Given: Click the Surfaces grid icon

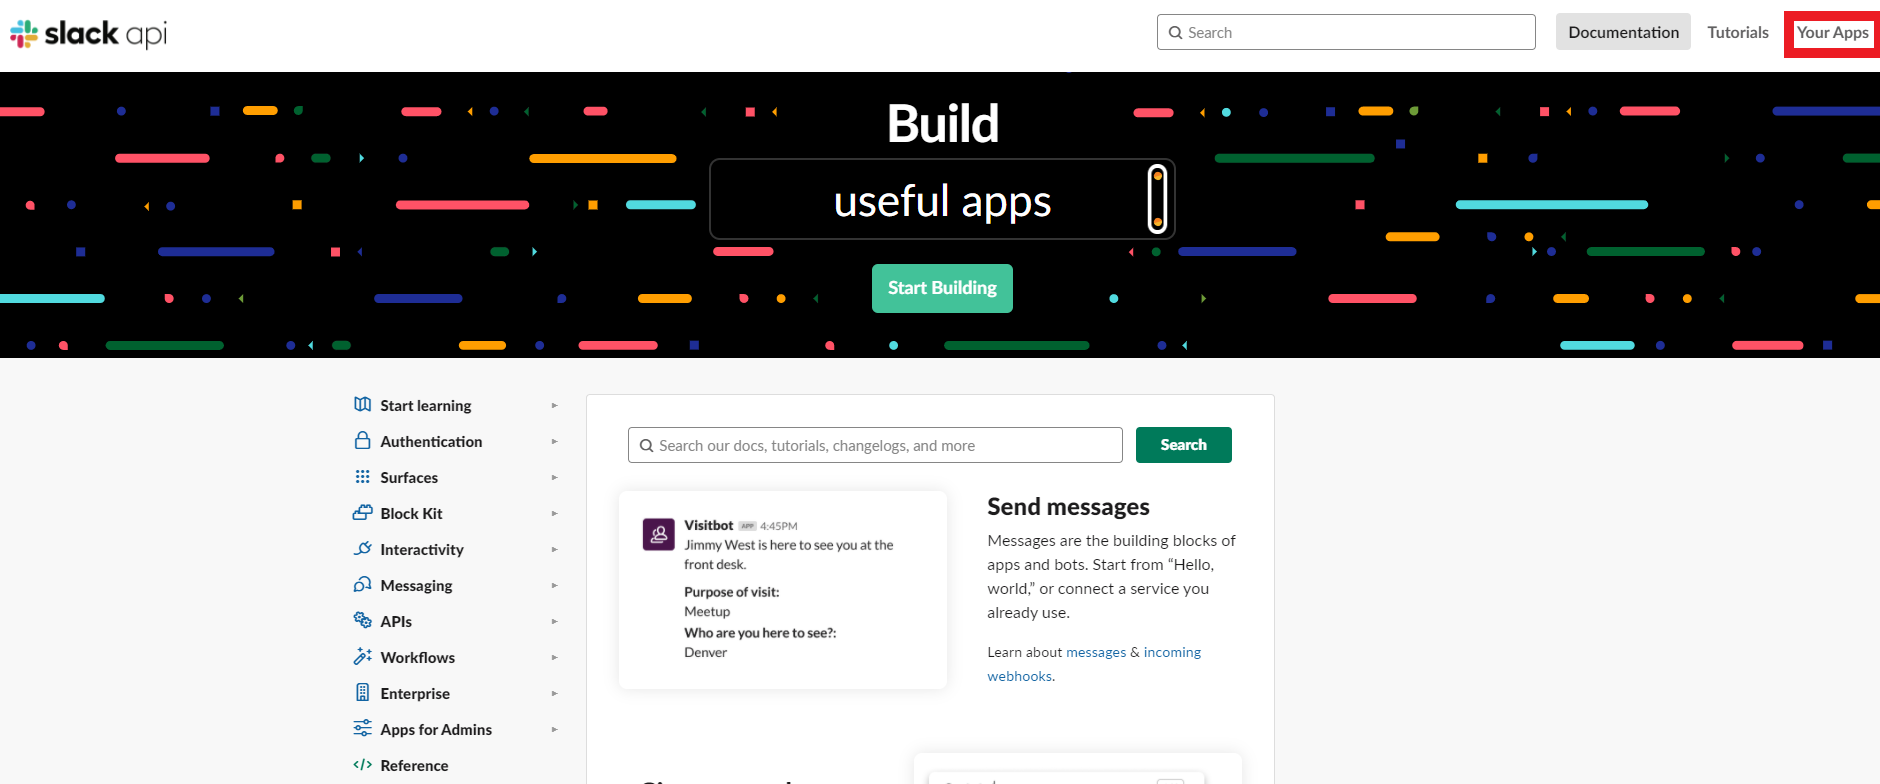Looking at the screenshot, I should tap(363, 476).
